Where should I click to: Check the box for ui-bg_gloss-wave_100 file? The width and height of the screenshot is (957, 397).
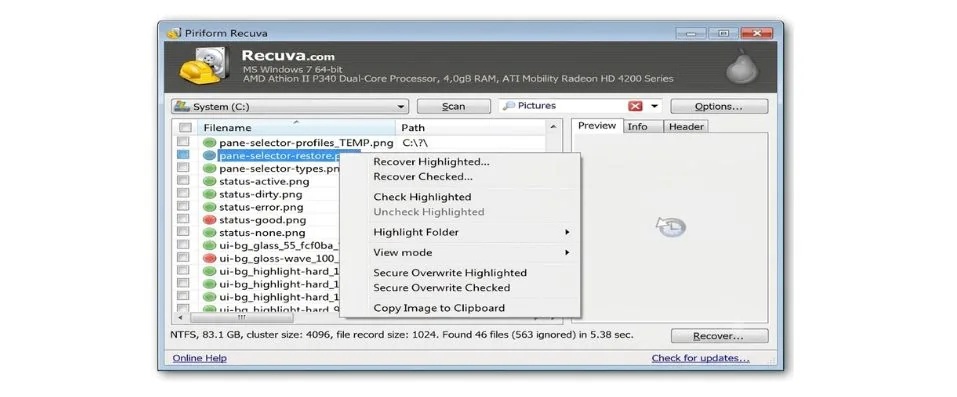point(183,258)
